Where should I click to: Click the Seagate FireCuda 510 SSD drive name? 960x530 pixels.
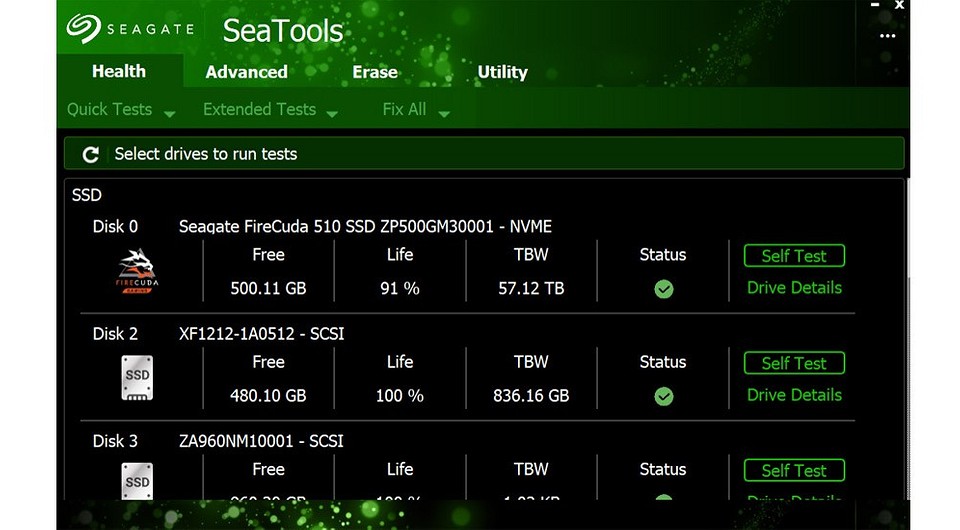365,227
